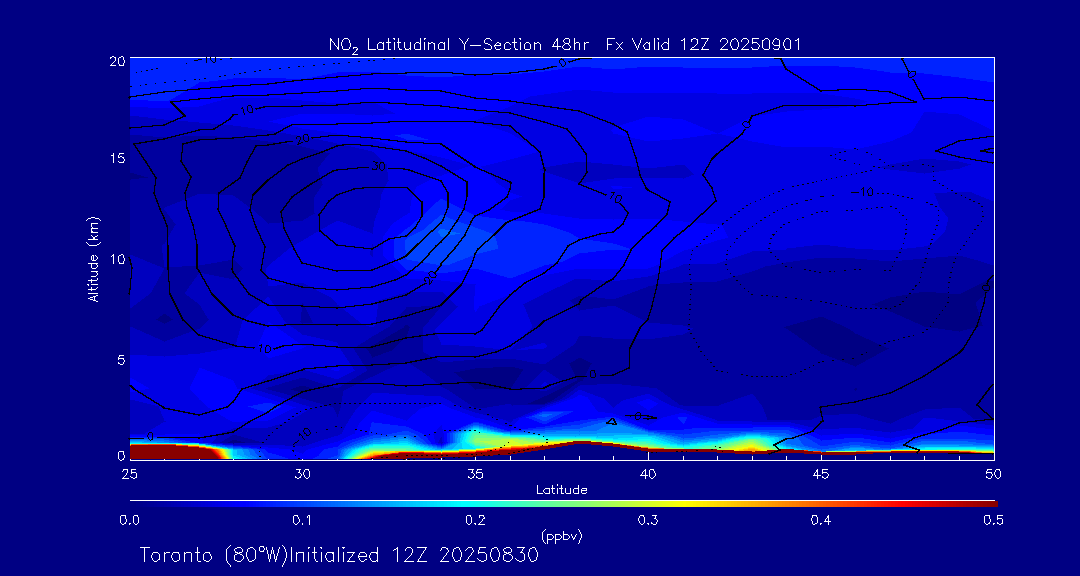Click the Altitude (km) axis label
Image resolution: width=1080 pixels, height=576 pixels.
pyautogui.click(x=93, y=258)
